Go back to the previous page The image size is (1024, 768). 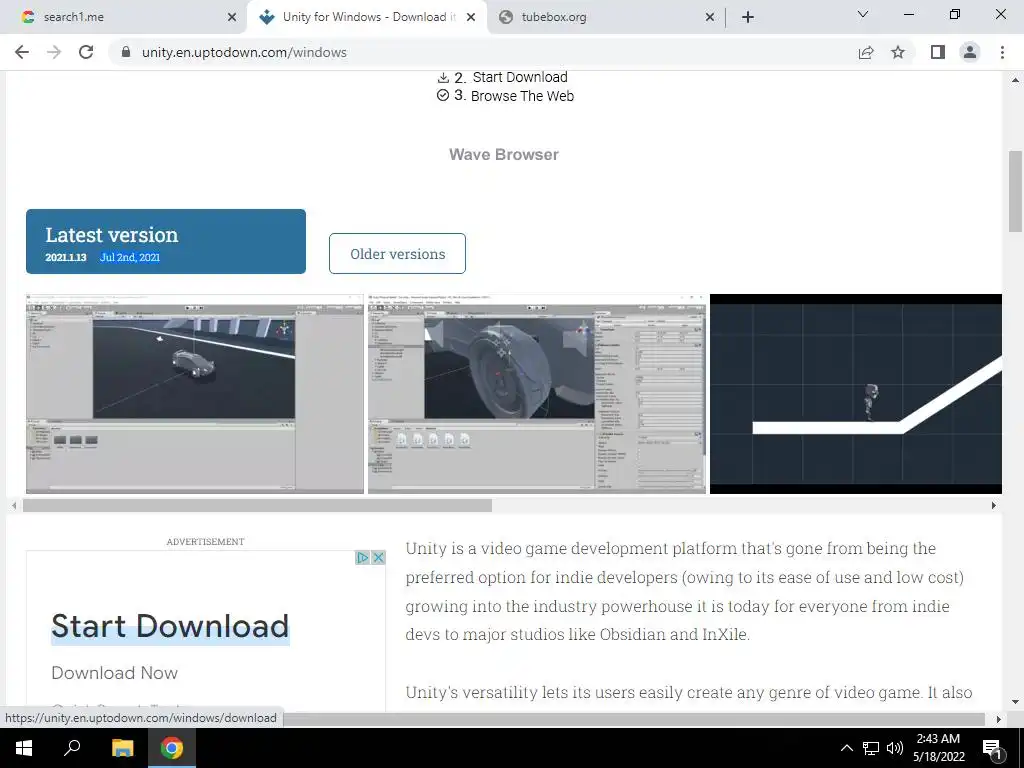22,52
